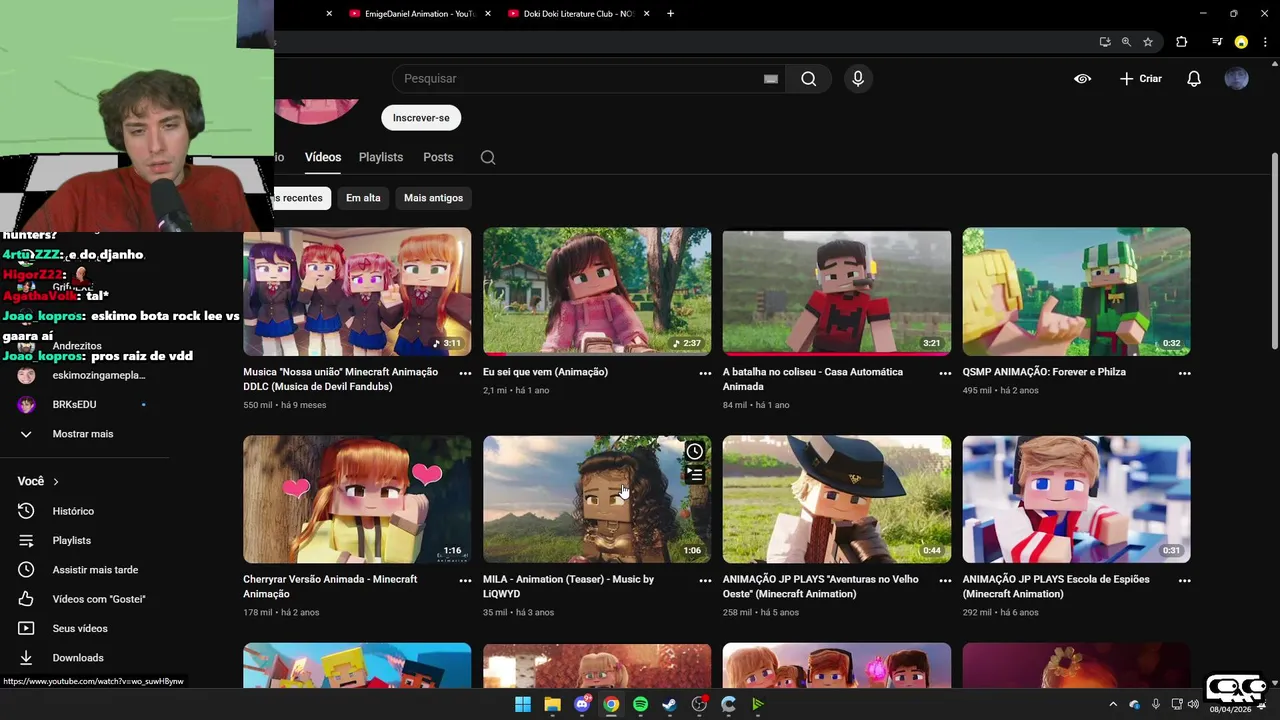This screenshot has height=720, width=1280.
Task: Open the on-screen keyboard icon in search box
Action: coord(771,79)
